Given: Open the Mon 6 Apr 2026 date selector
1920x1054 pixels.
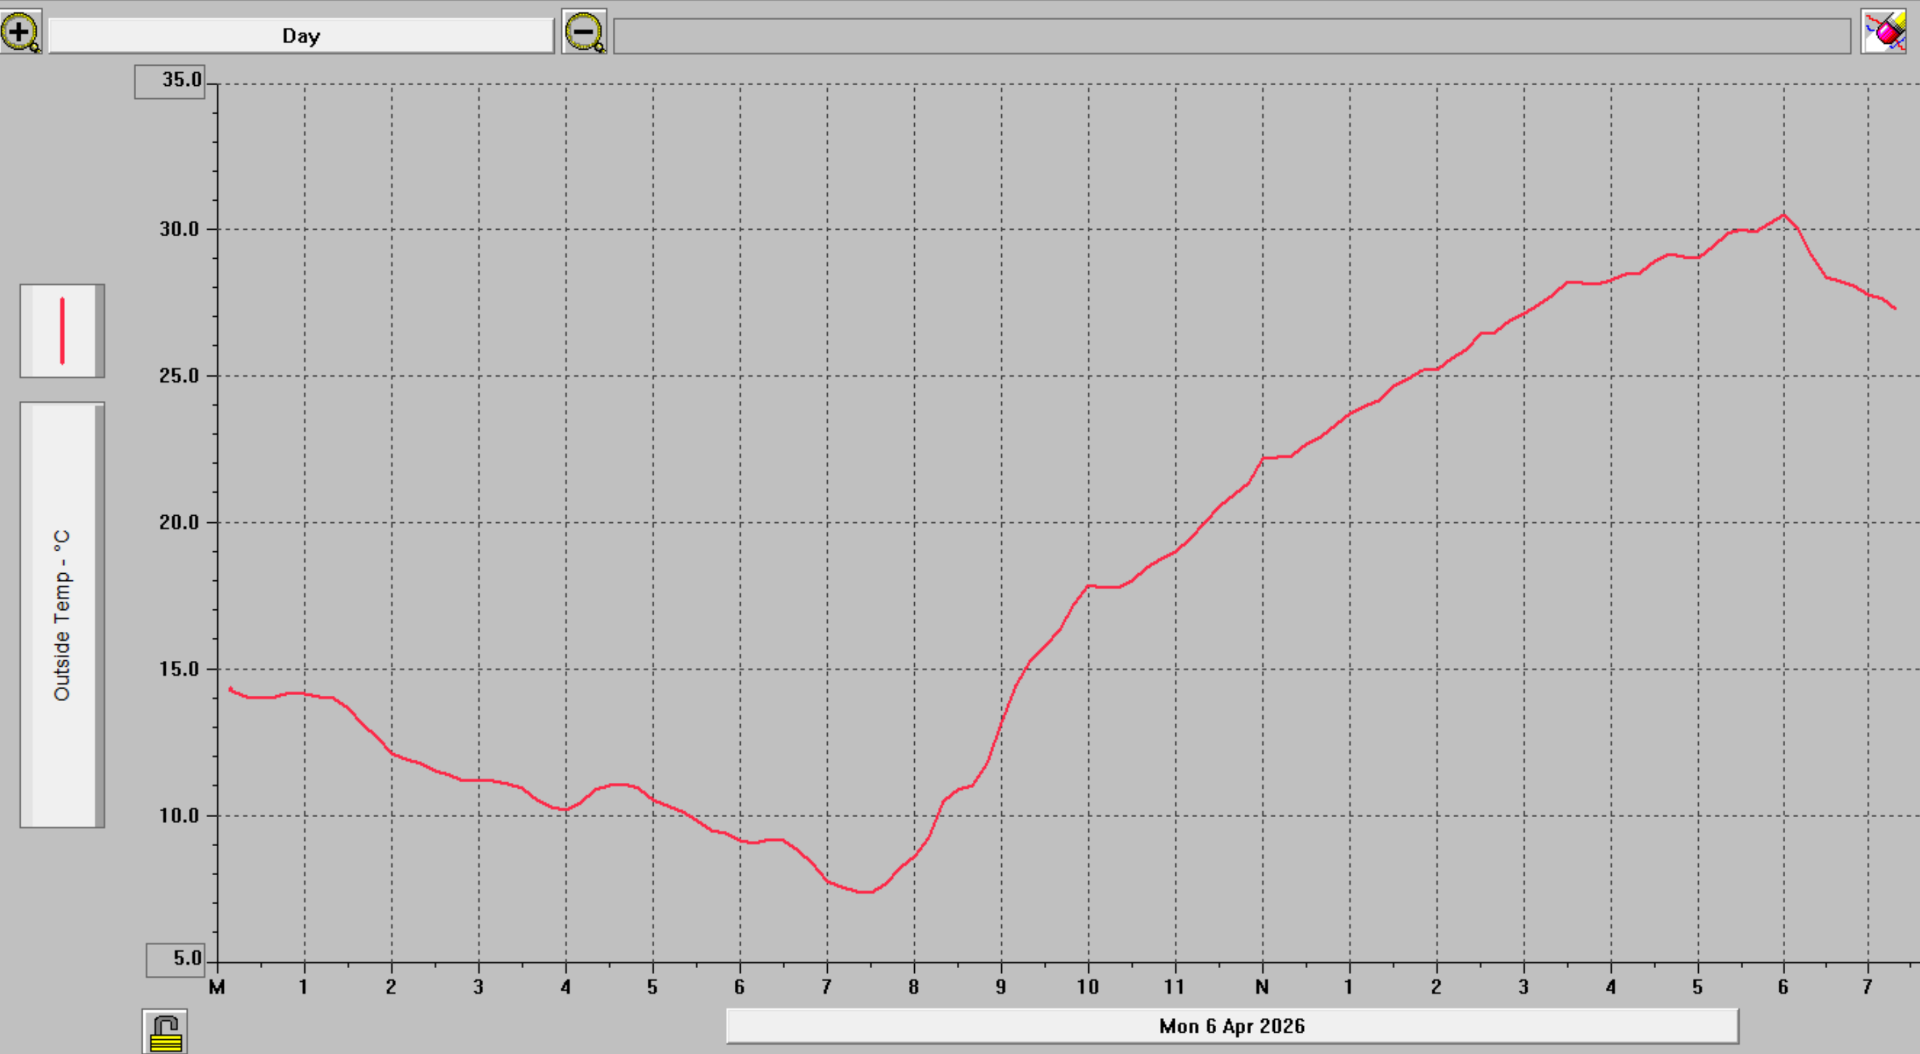Looking at the screenshot, I should point(1231,1026).
